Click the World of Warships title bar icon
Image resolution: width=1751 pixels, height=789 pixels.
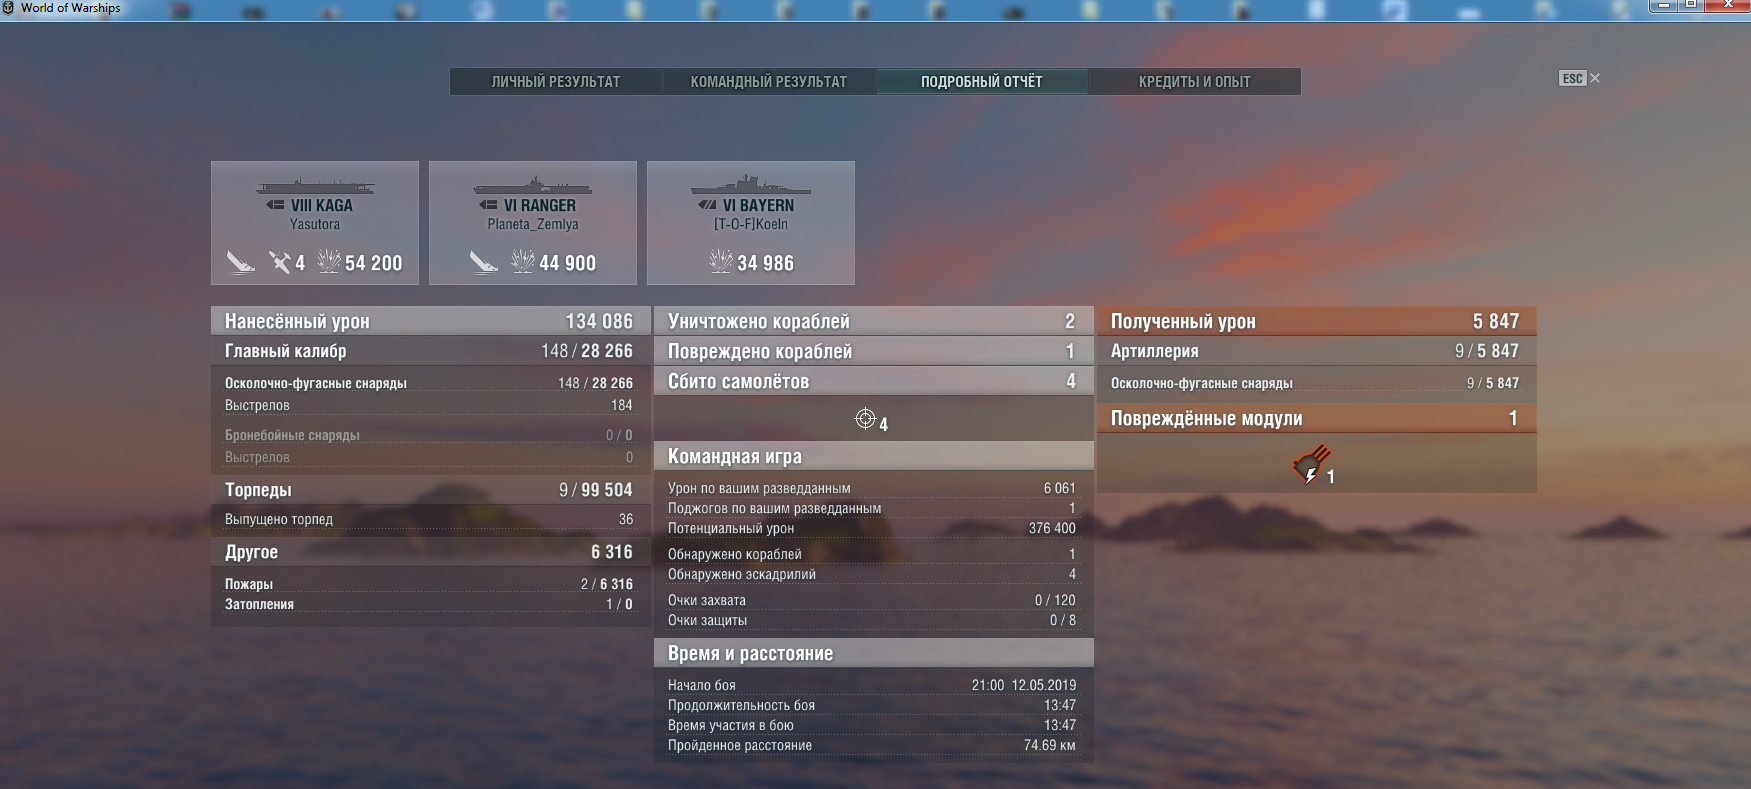coord(9,8)
